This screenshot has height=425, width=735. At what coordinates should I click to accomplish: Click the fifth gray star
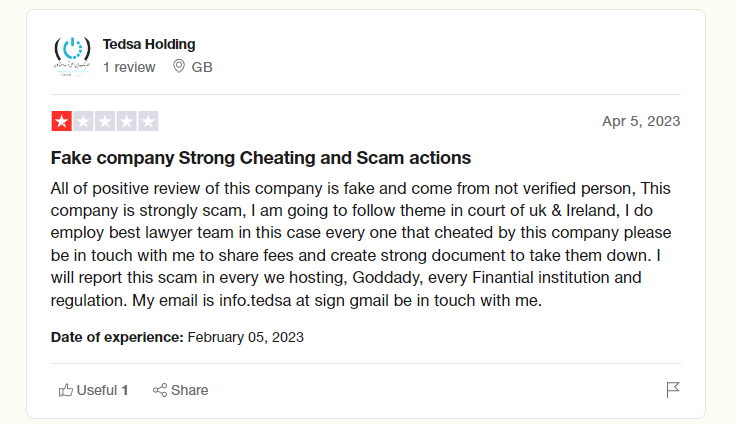[x=149, y=122]
